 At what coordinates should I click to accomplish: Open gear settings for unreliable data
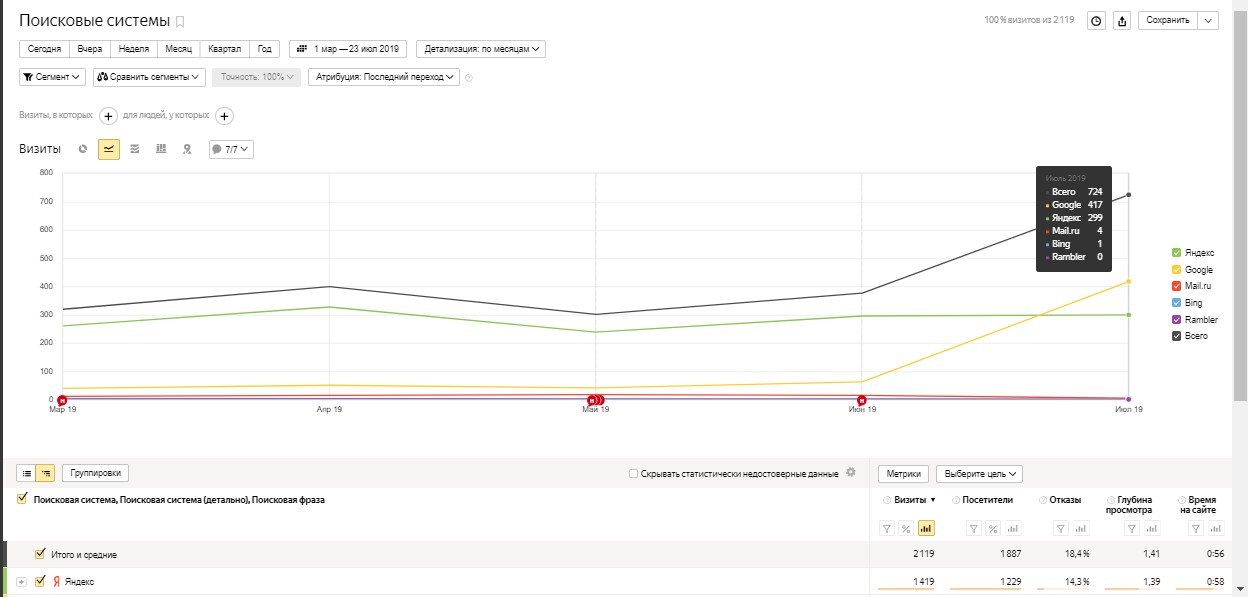tap(851, 472)
